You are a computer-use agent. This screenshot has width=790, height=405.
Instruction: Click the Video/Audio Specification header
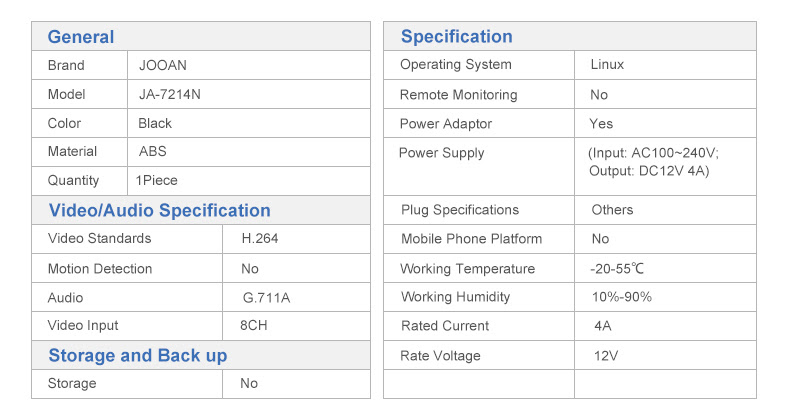click(x=159, y=210)
